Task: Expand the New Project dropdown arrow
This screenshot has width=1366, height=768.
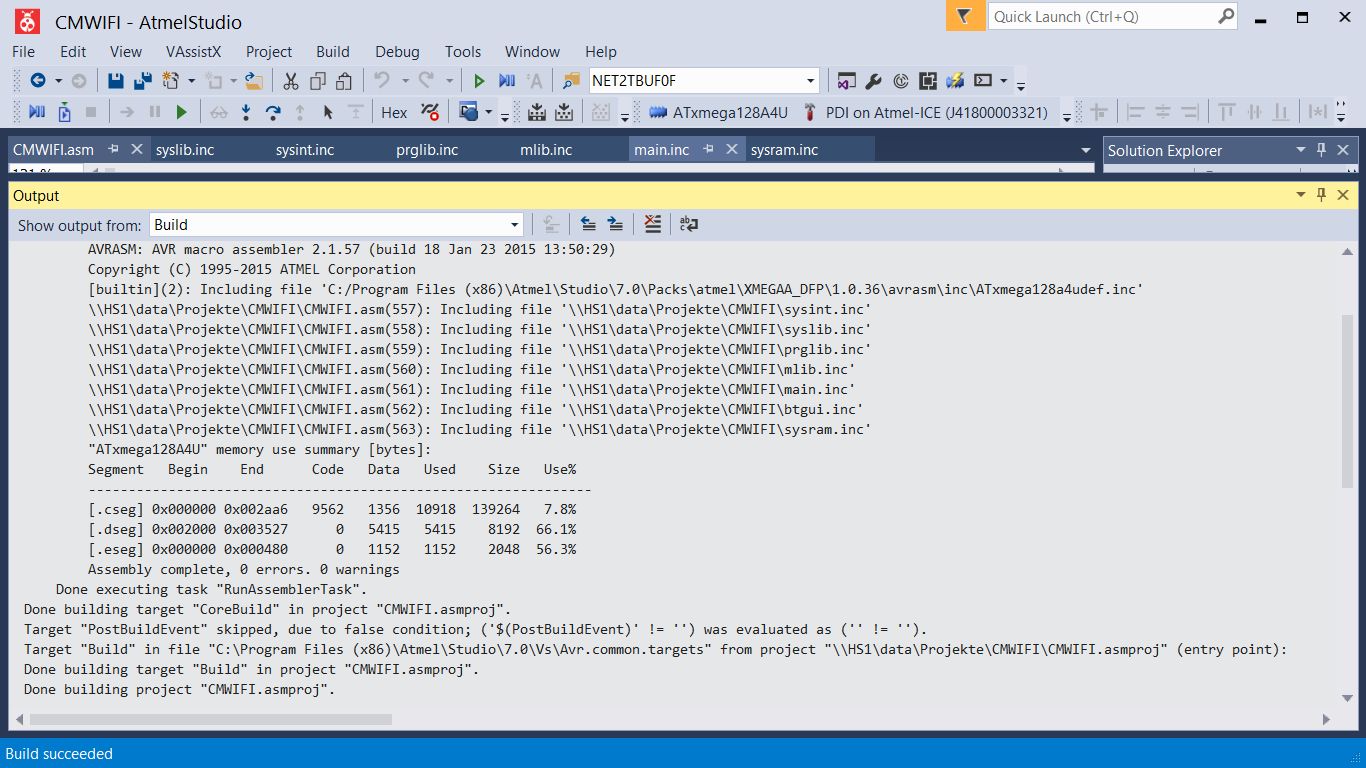Action: (x=191, y=81)
